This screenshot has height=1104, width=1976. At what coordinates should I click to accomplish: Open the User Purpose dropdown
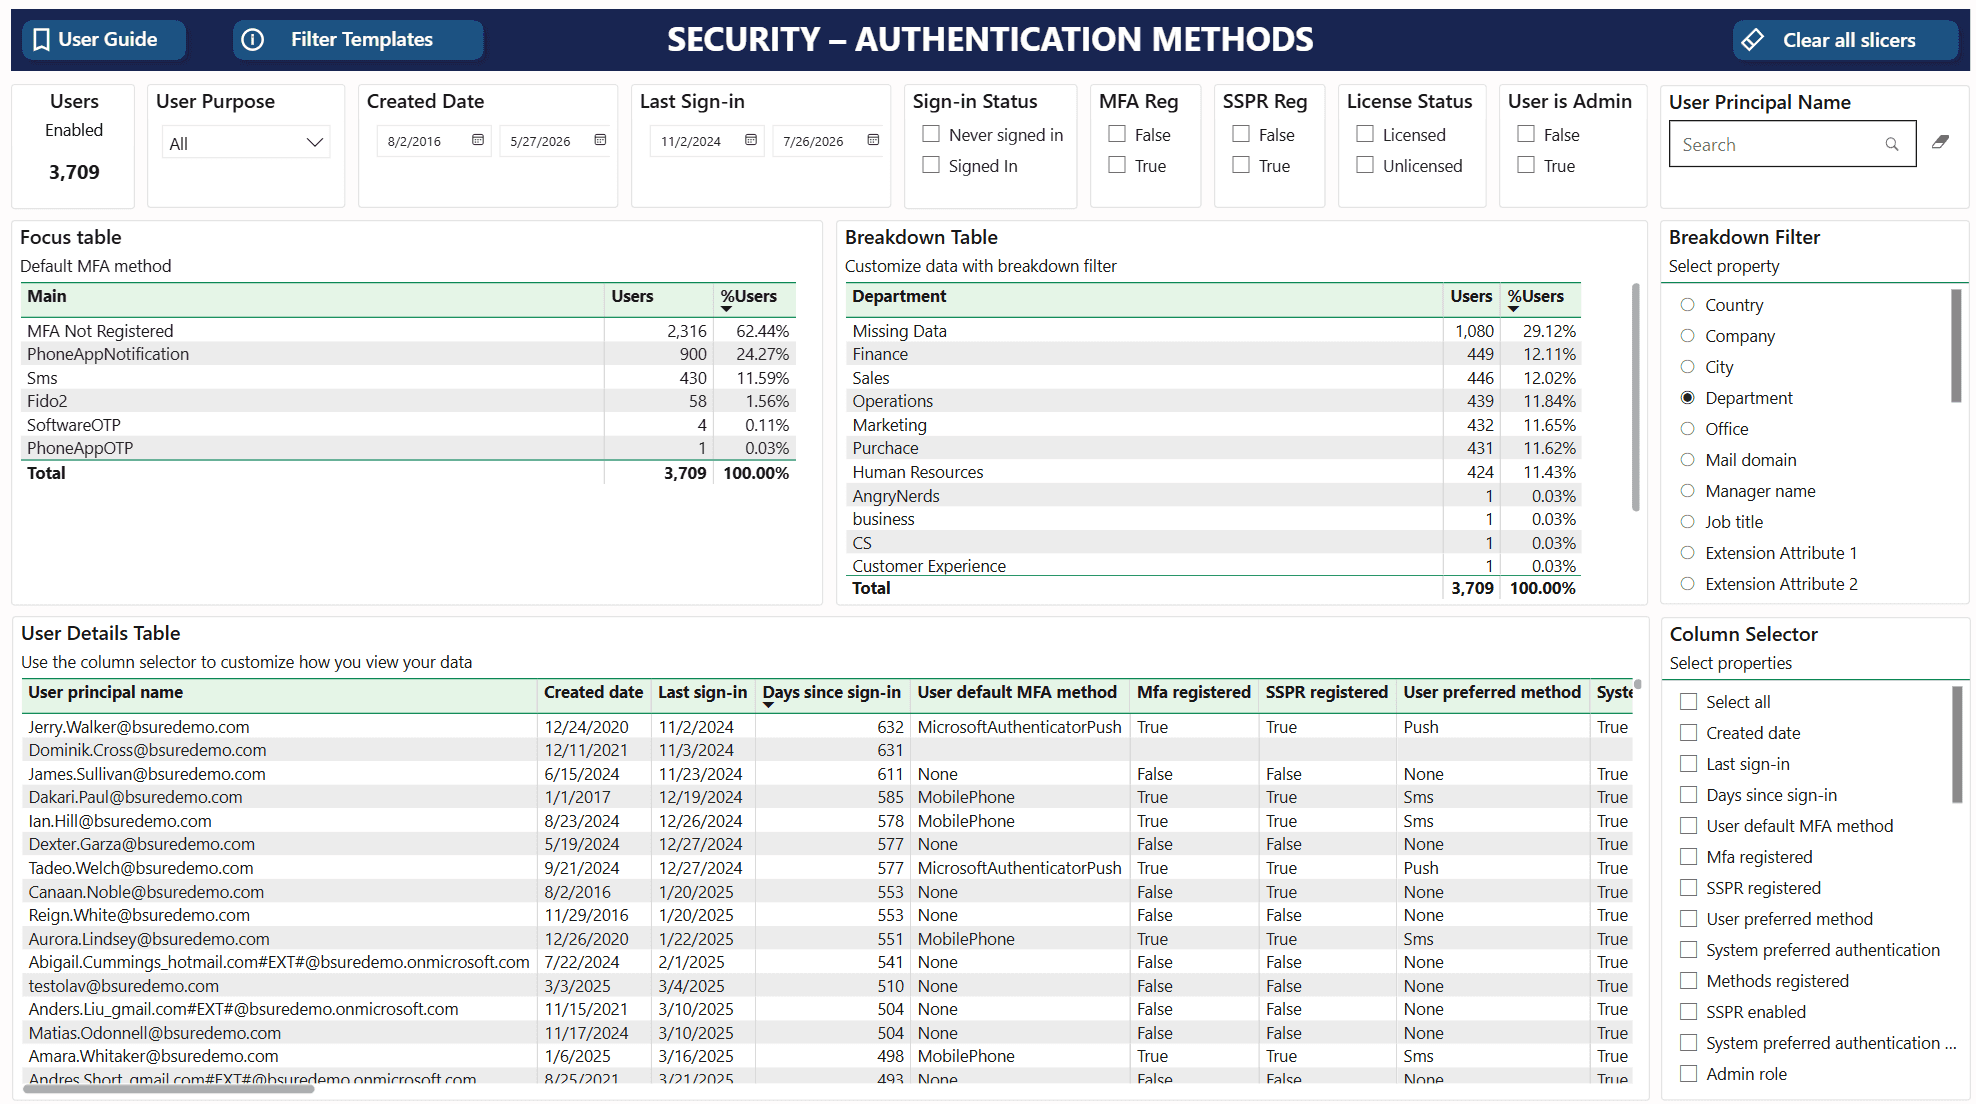coord(246,143)
